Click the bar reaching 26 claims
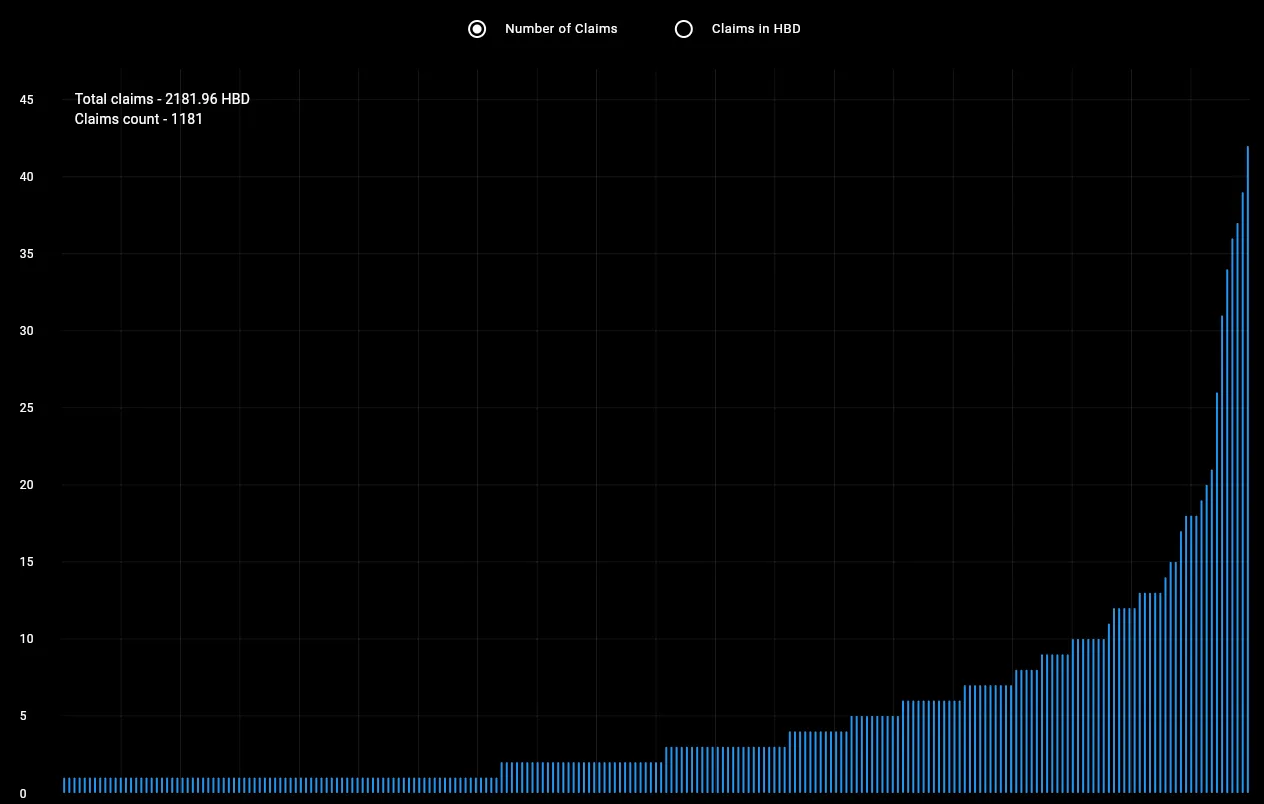1264x804 pixels. tap(1217, 592)
